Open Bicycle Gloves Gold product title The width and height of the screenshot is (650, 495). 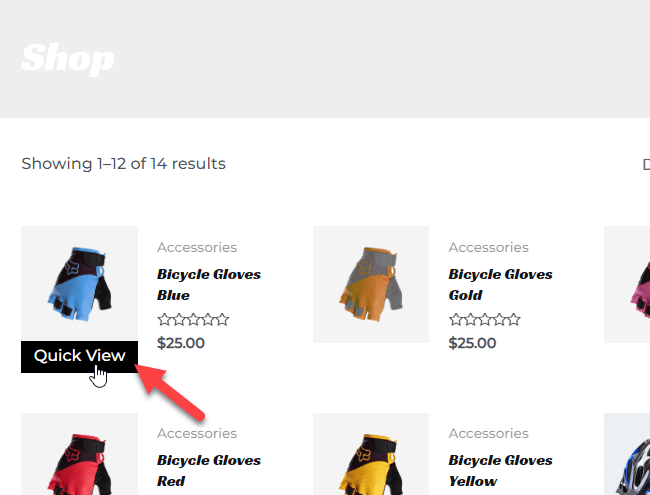pyautogui.click(x=500, y=284)
